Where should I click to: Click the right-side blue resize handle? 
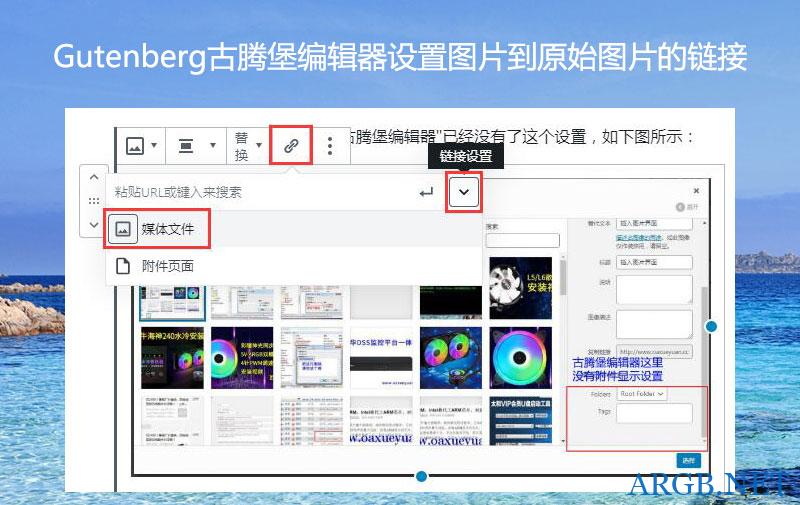[x=711, y=326]
